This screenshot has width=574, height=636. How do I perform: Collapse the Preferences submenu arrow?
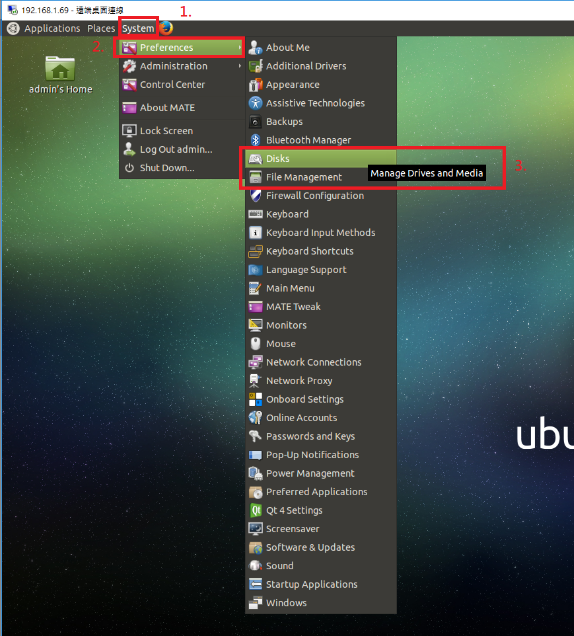(x=240, y=47)
